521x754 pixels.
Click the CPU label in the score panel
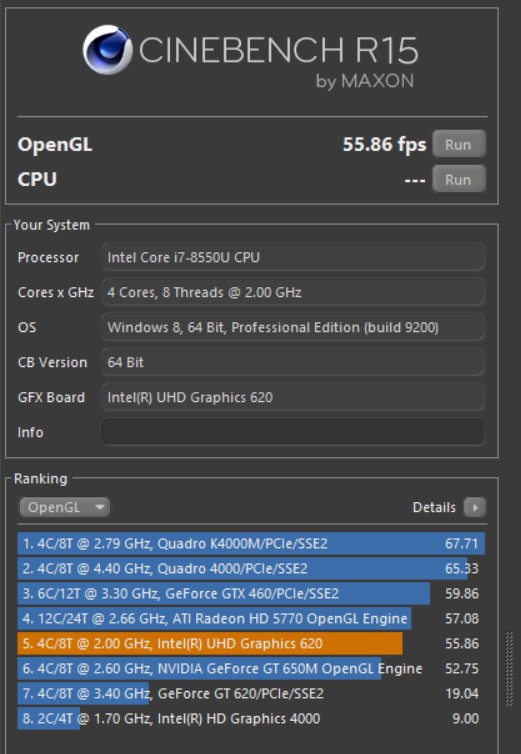tap(37, 179)
